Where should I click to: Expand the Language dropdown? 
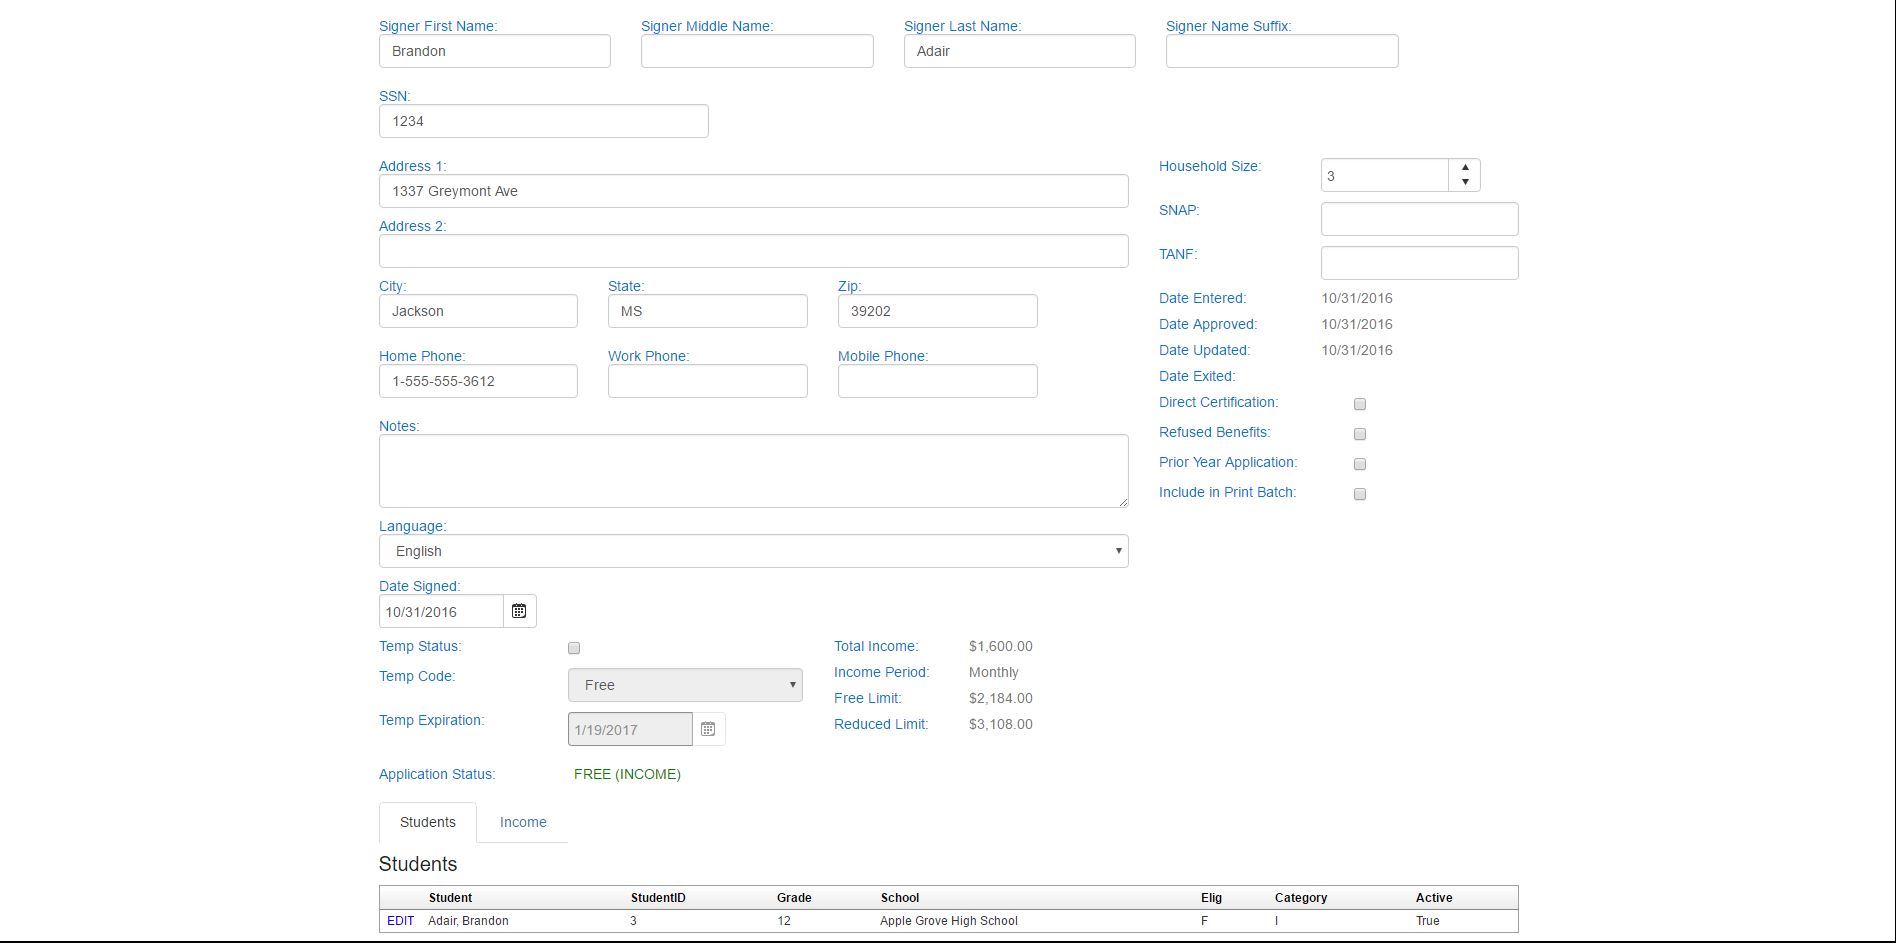[x=753, y=551]
